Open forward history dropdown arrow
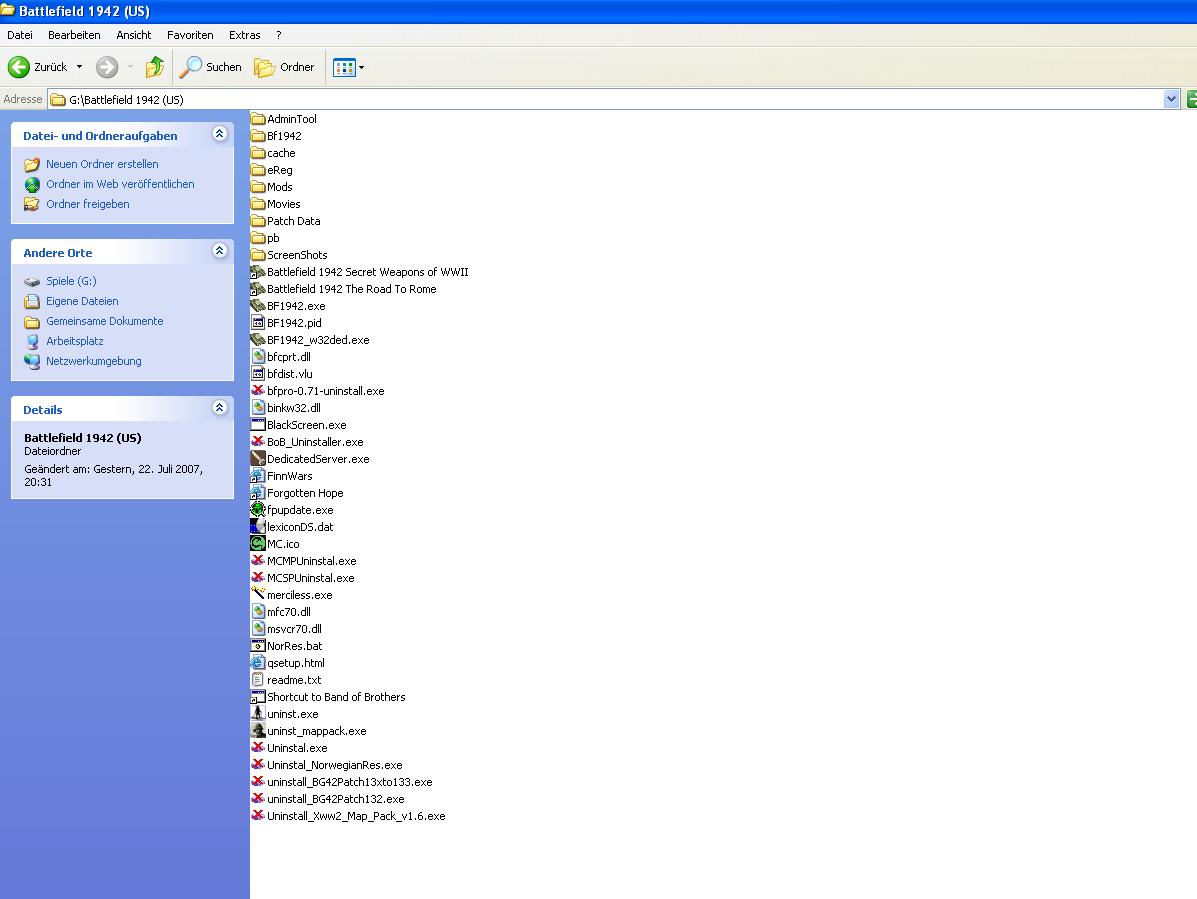The image size is (1197, 899). click(131, 67)
